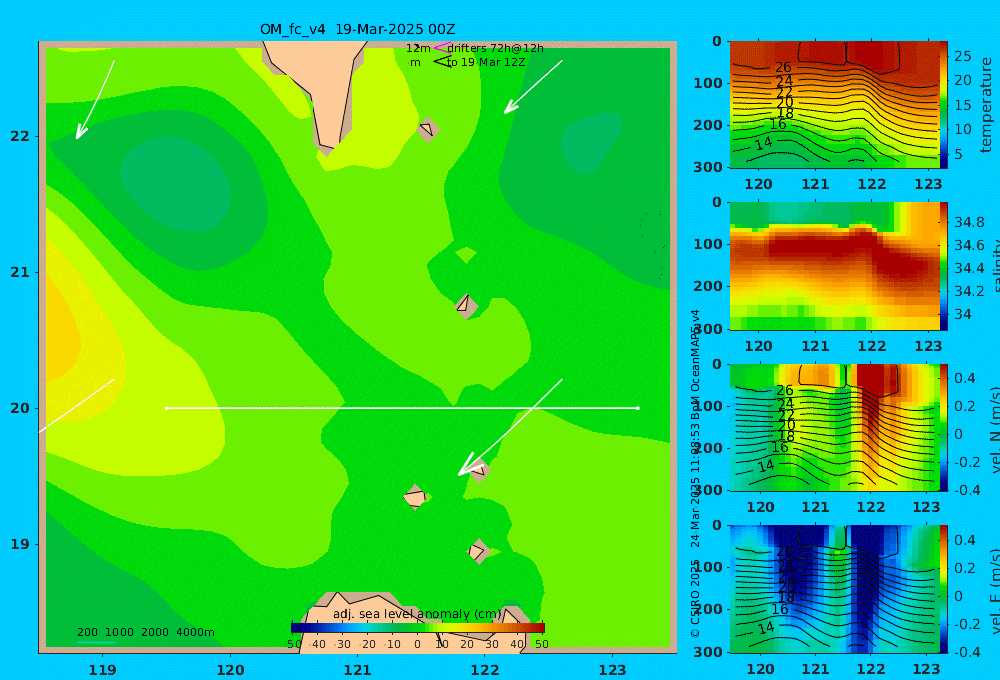Click longitude tick label 120 on main map
1000x680 pixels.
point(230,670)
